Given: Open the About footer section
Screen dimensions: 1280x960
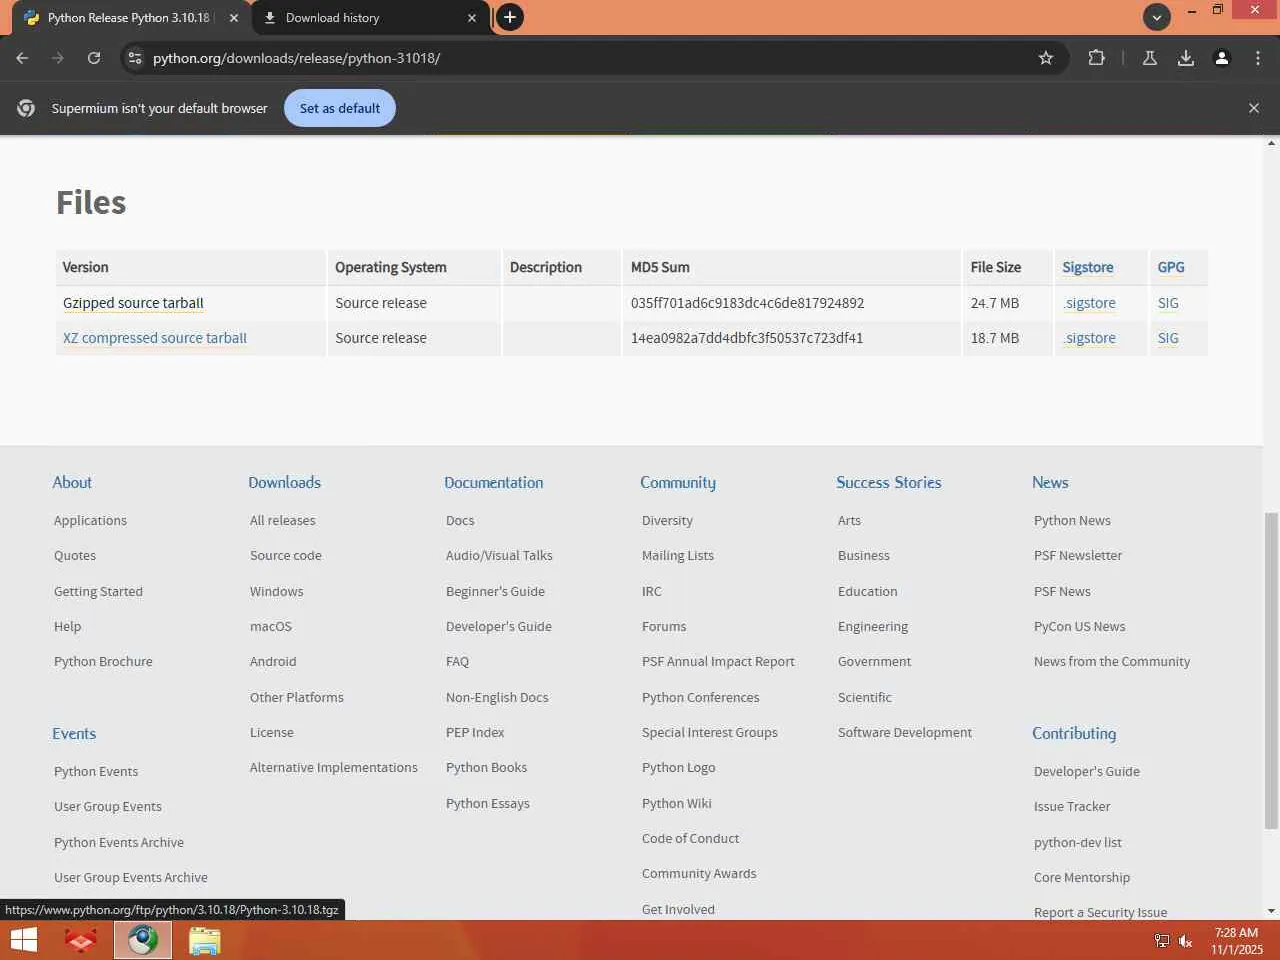Looking at the screenshot, I should pyautogui.click(x=72, y=482).
